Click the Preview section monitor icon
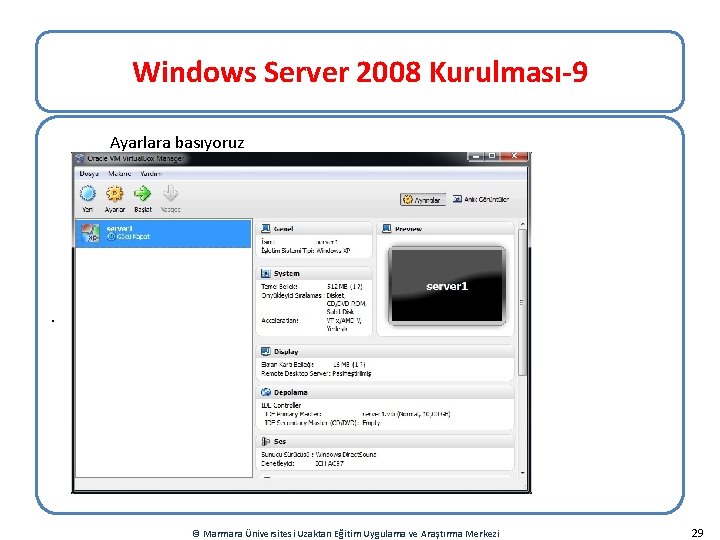Viewport: 720px width, 540px height. tap(387, 228)
